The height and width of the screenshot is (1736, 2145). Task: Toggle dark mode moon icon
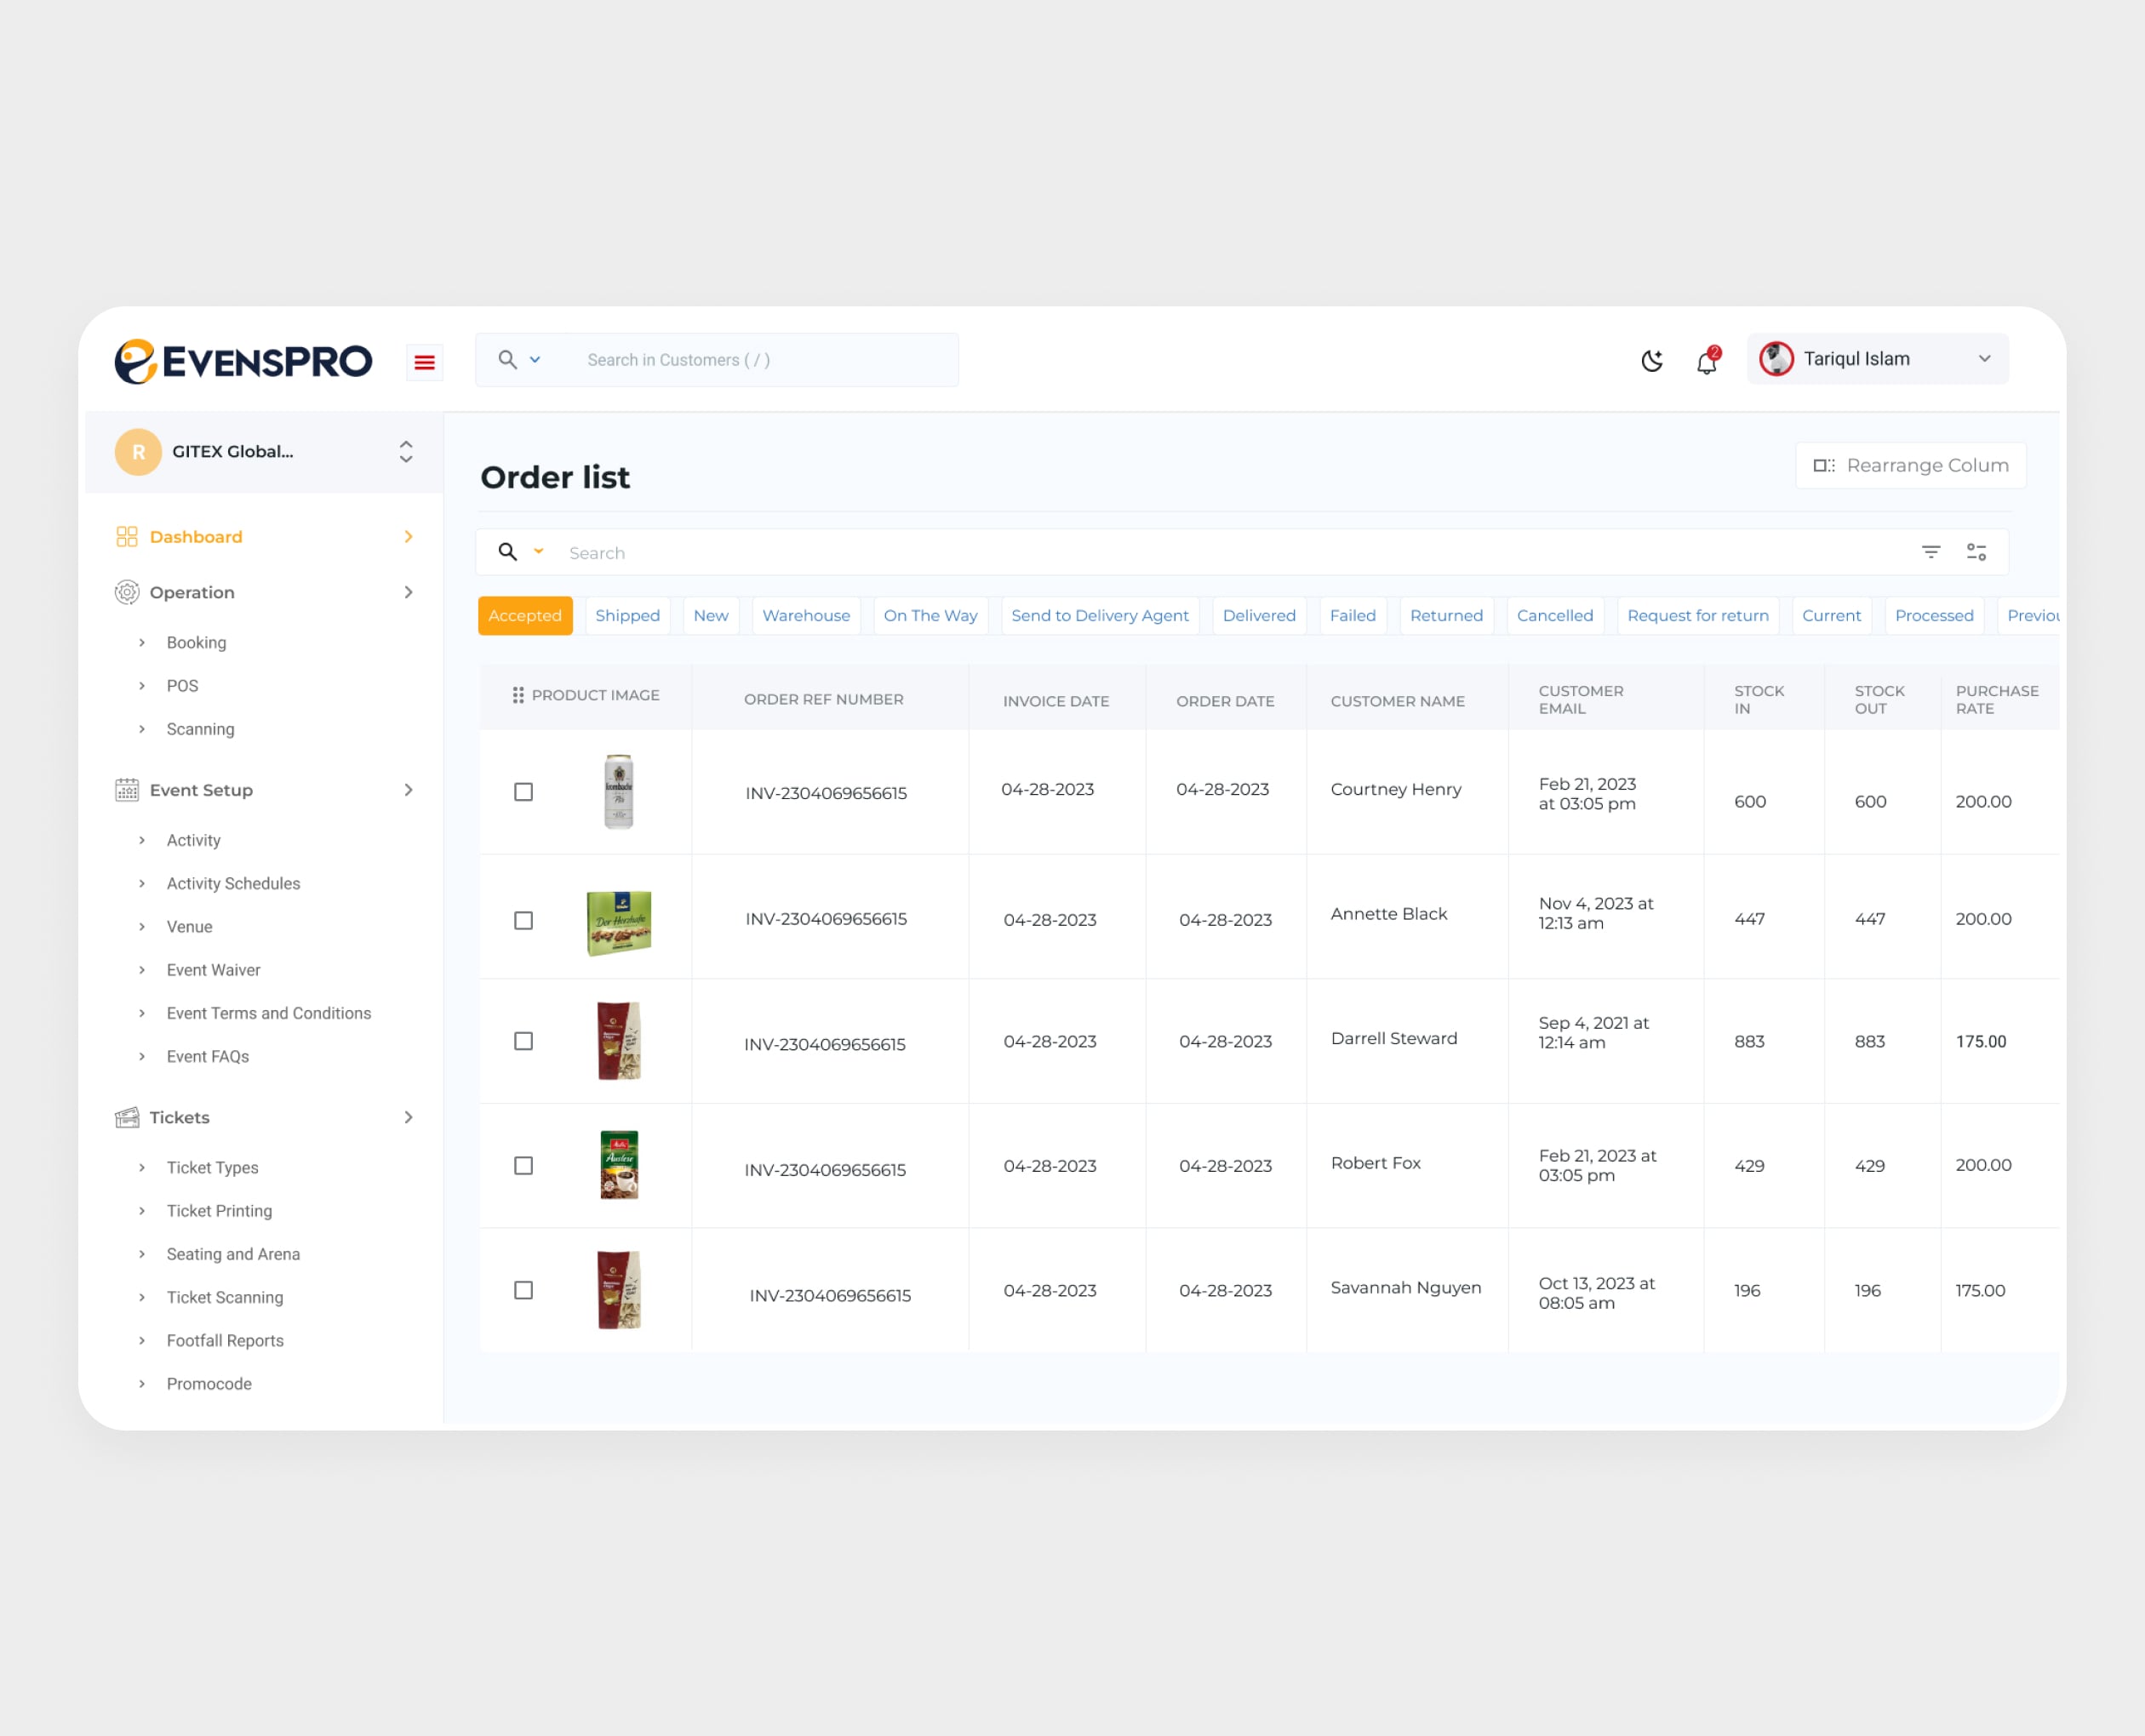pyautogui.click(x=1652, y=361)
